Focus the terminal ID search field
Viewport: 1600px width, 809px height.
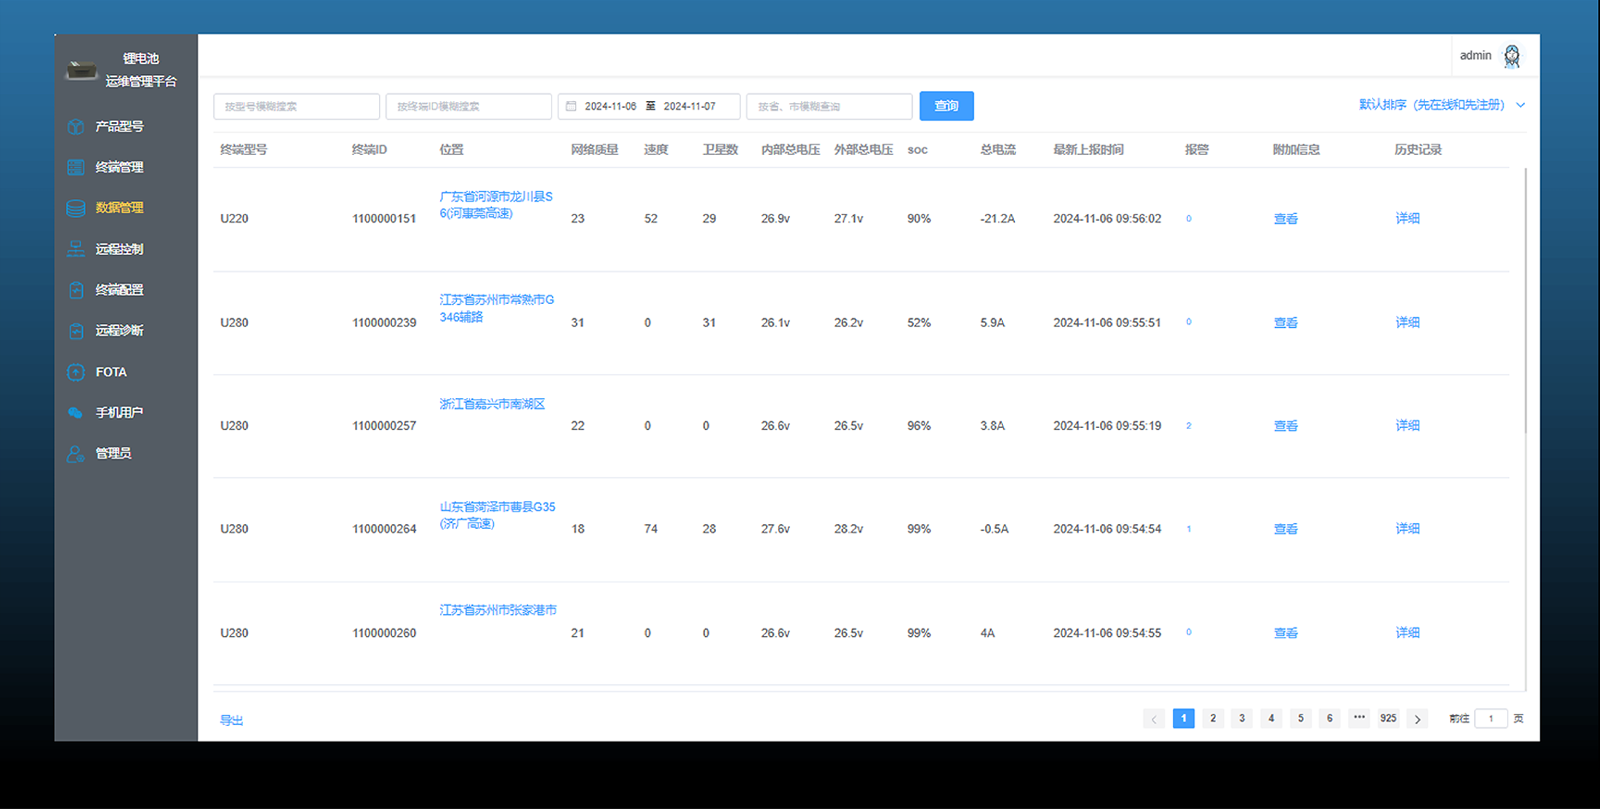pos(469,106)
